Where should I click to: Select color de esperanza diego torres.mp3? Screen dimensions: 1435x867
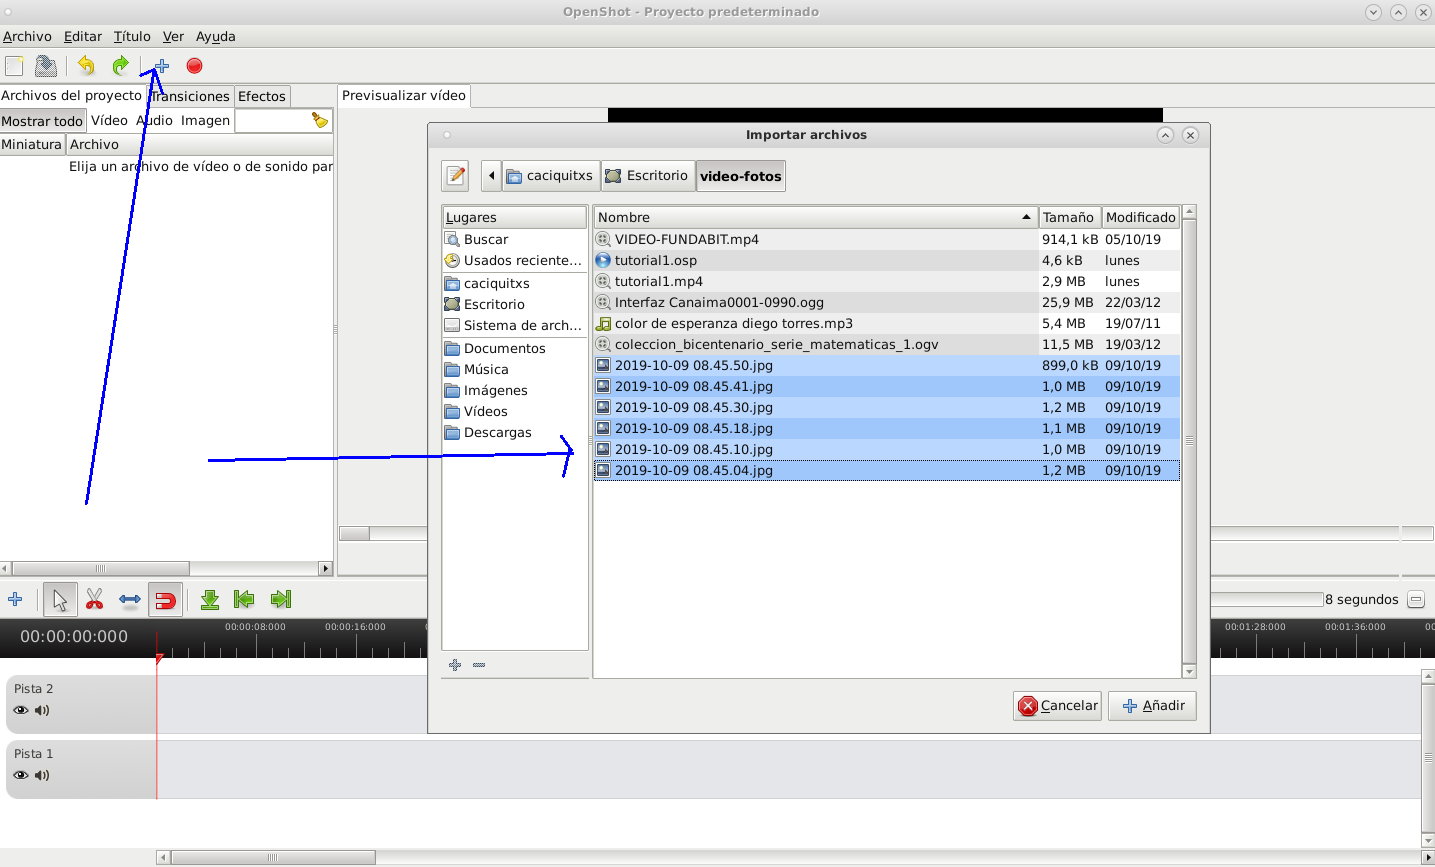click(887, 324)
